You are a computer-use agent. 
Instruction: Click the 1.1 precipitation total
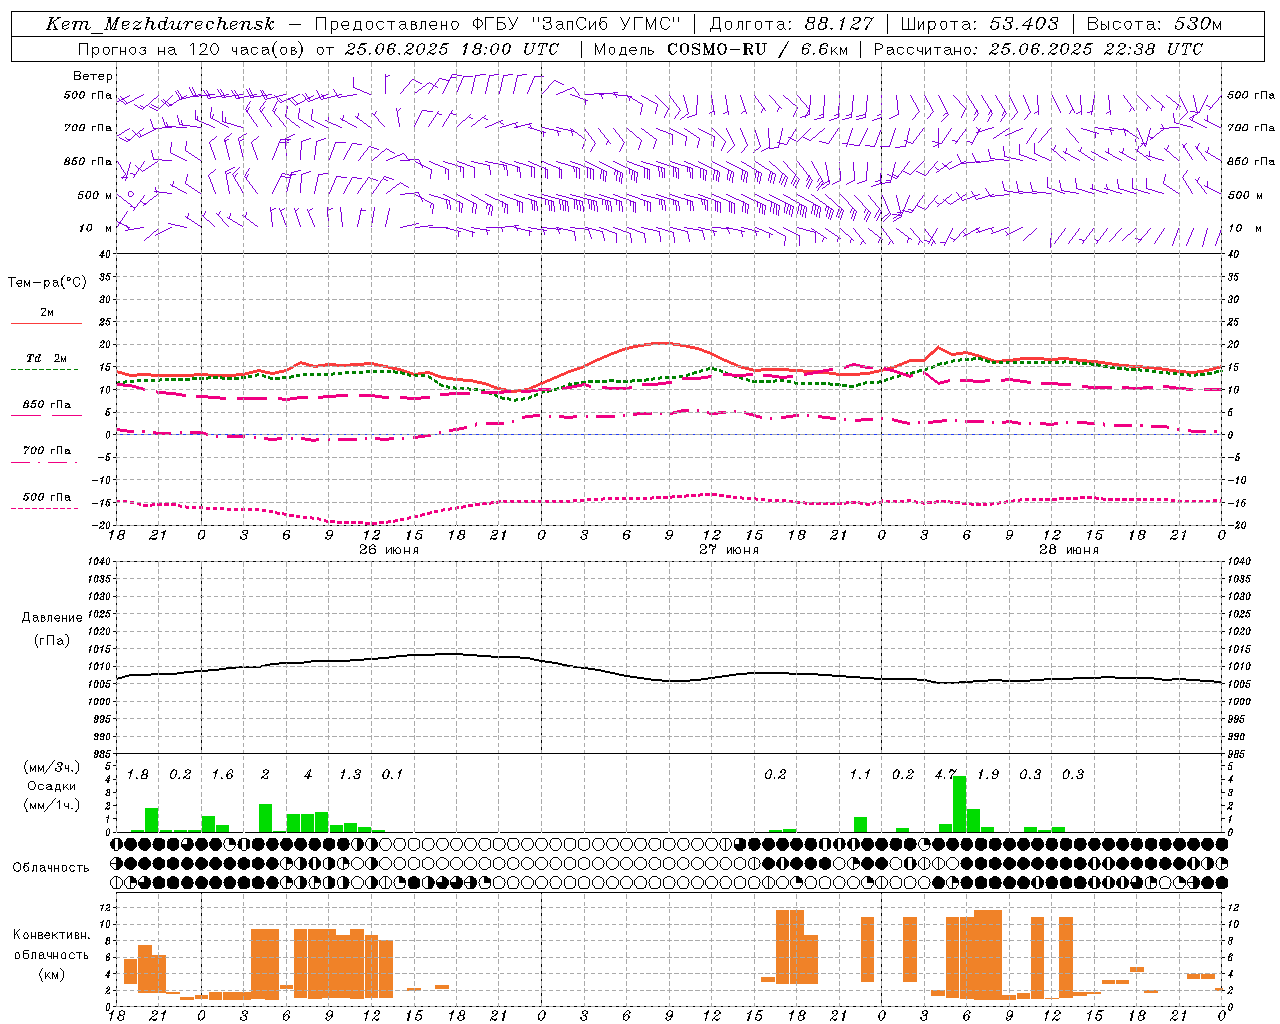click(x=860, y=774)
